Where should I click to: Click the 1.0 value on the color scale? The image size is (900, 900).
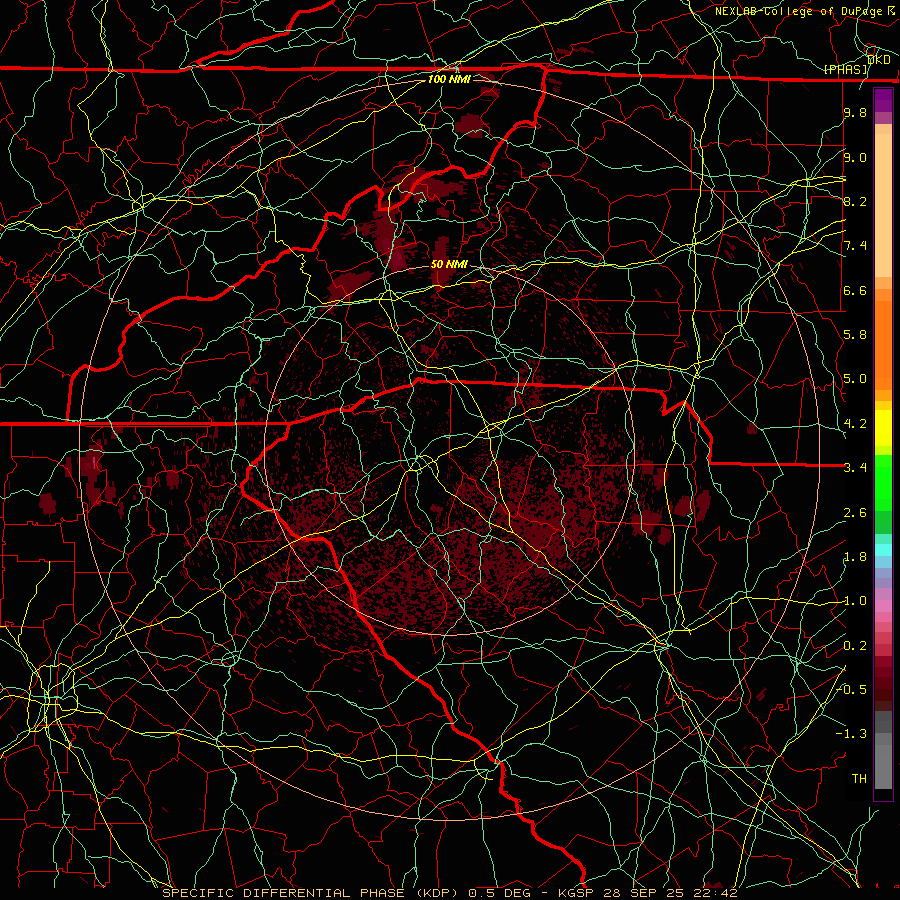(x=855, y=601)
